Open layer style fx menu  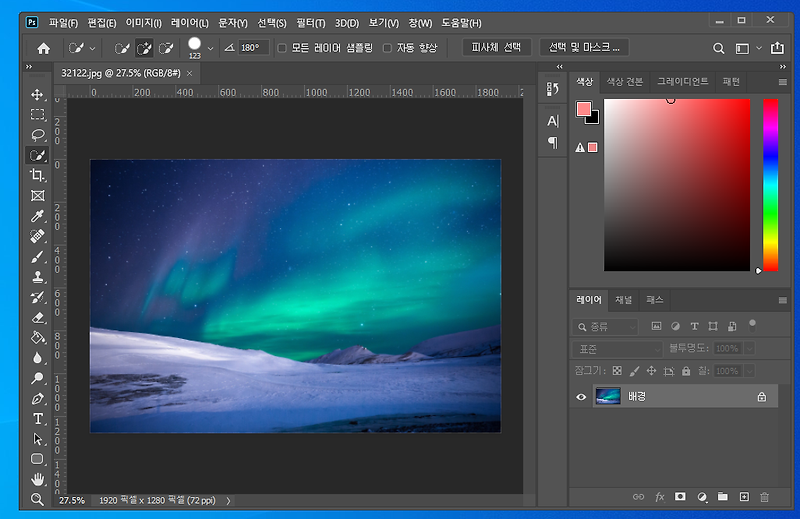coord(660,497)
